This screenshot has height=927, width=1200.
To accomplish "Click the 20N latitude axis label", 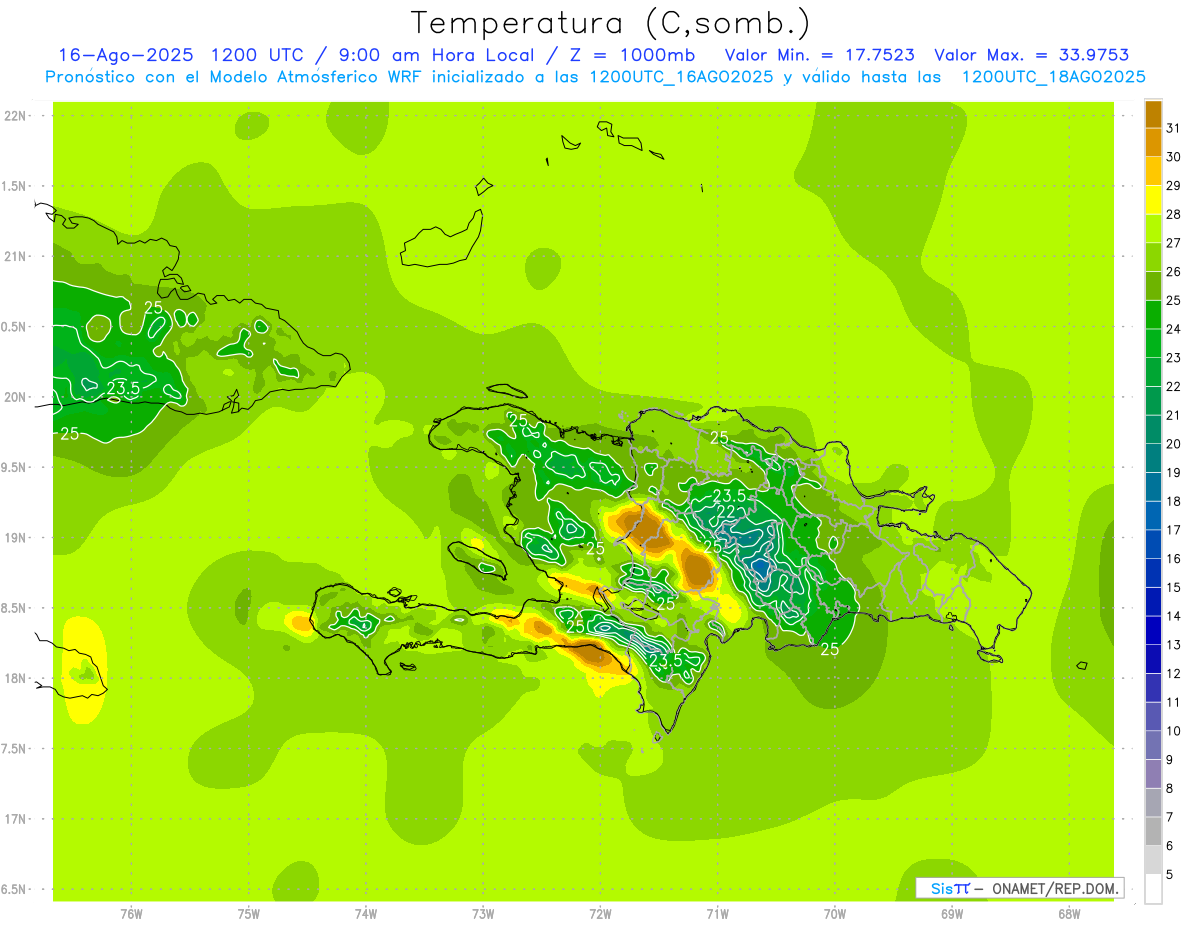I will tap(17, 397).
